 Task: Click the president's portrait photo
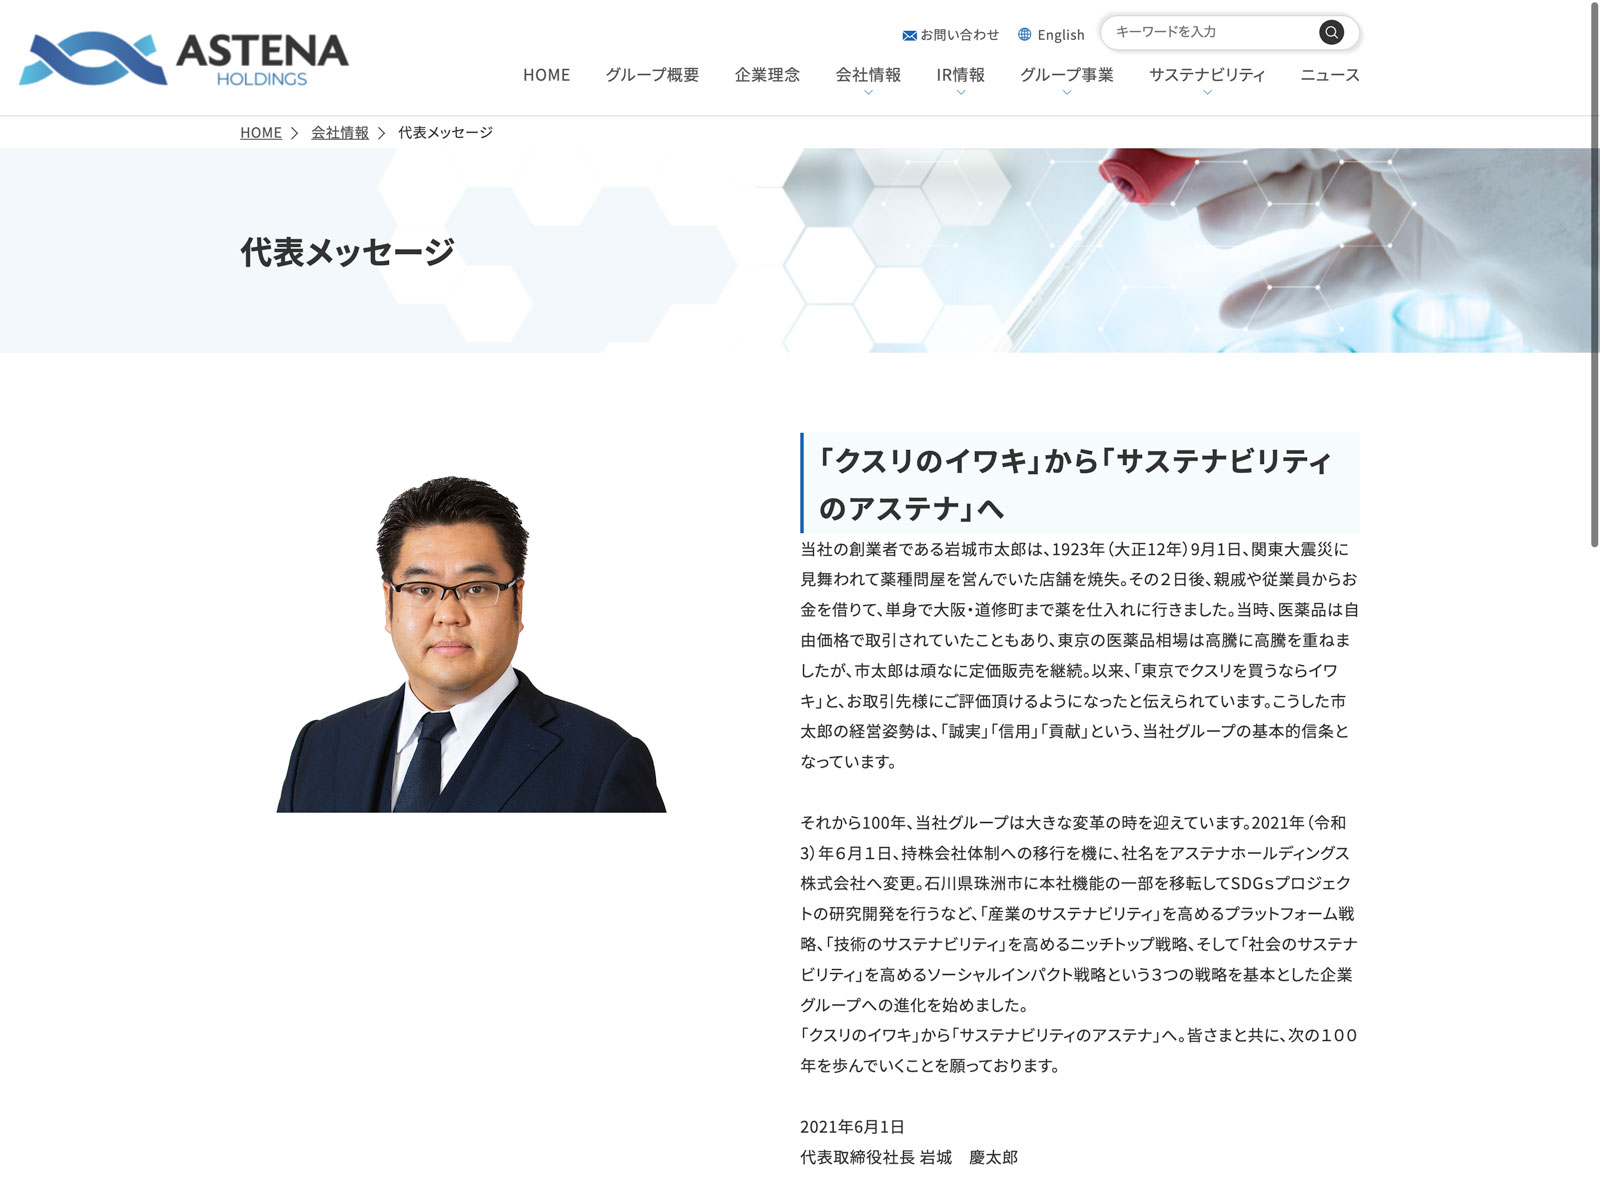(x=471, y=643)
